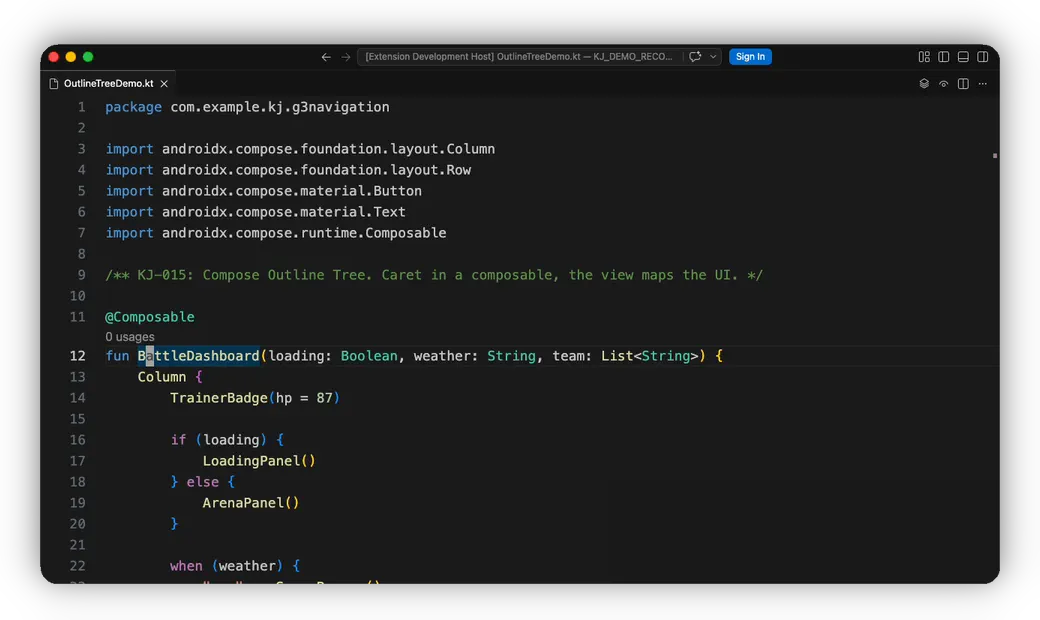This screenshot has width=1040, height=620.
Task: Go forward with the right arrow
Action: coord(346,57)
